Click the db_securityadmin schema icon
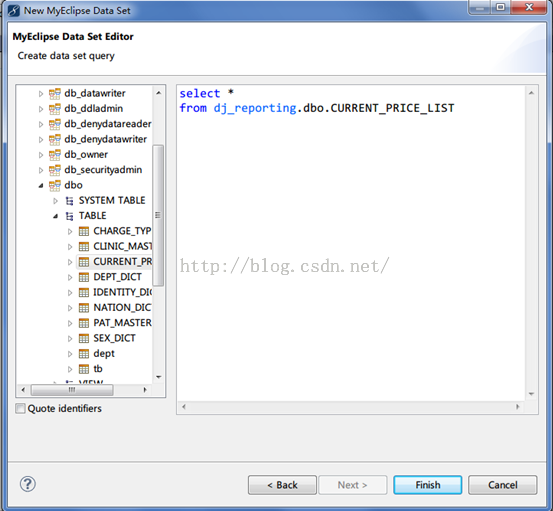This screenshot has width=553, height=511. point(55,170)
